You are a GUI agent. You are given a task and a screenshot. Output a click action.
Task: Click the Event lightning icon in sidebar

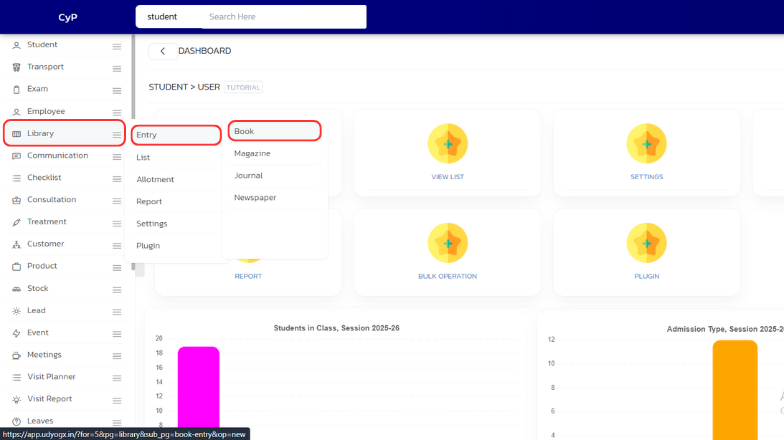[16, 333]
